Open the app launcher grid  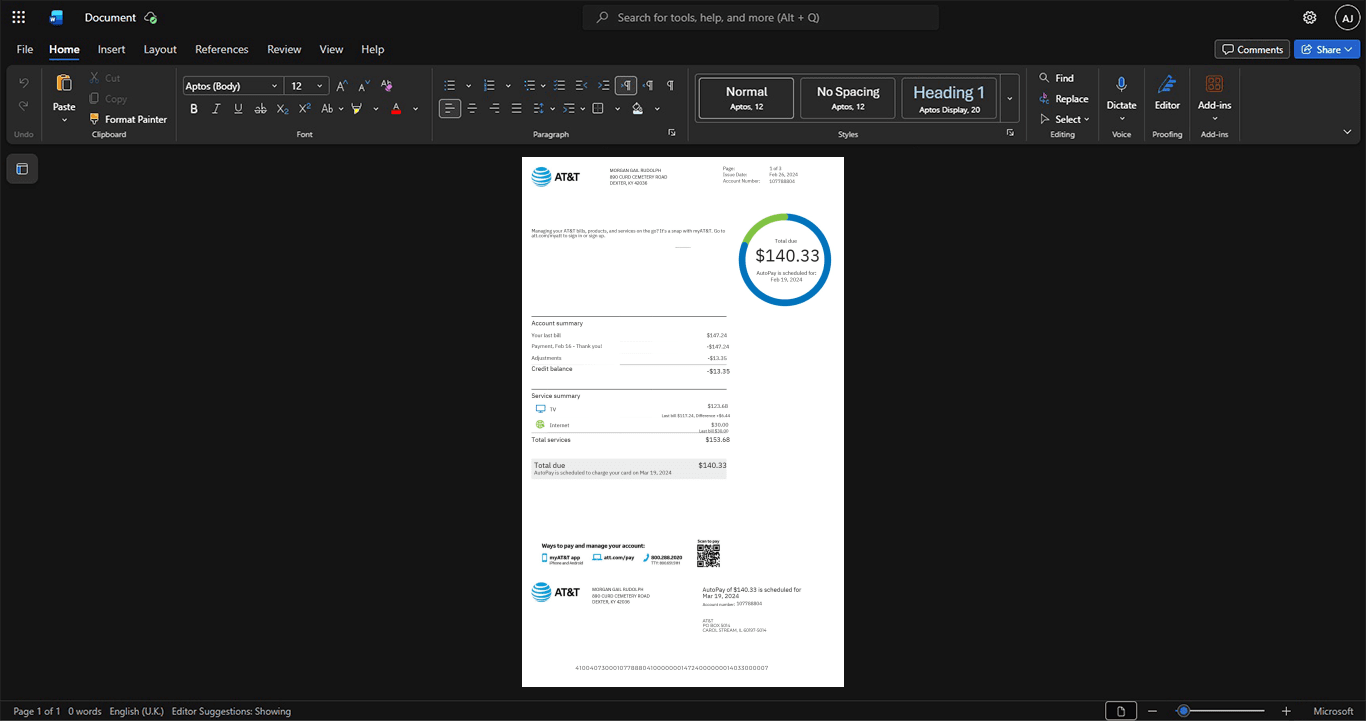point(18,17)
